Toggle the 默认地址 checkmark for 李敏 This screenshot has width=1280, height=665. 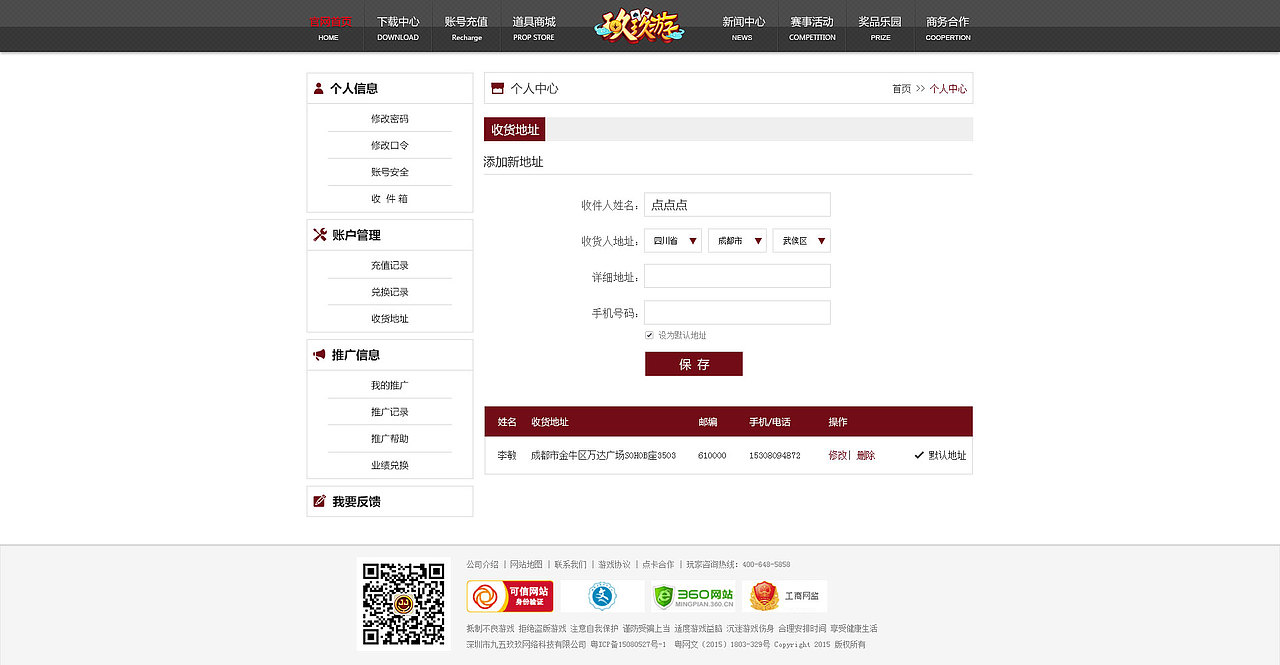coord(918,454)
